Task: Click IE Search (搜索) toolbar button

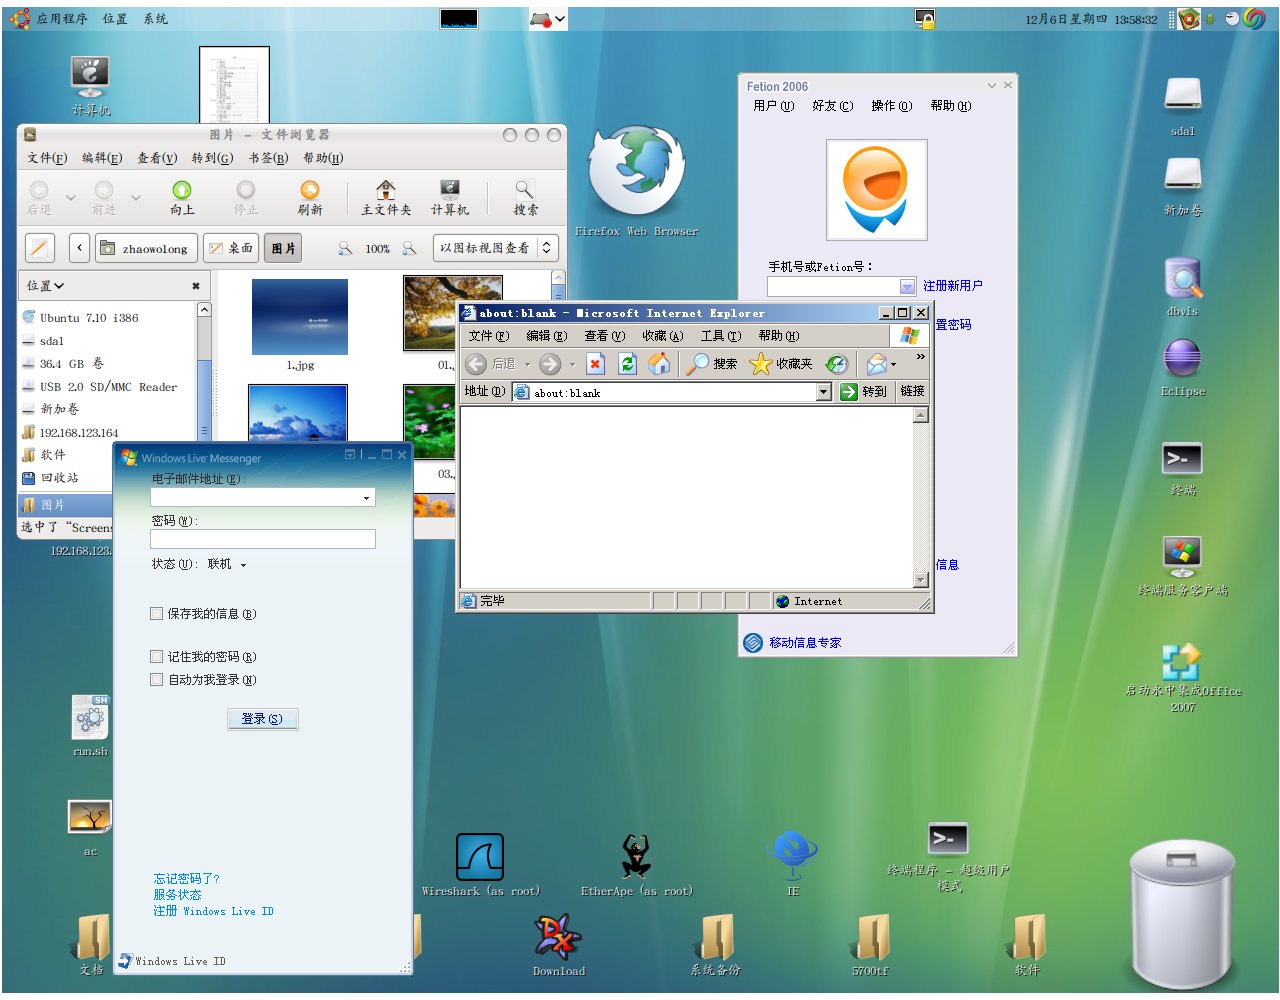Action: (712, 364)
